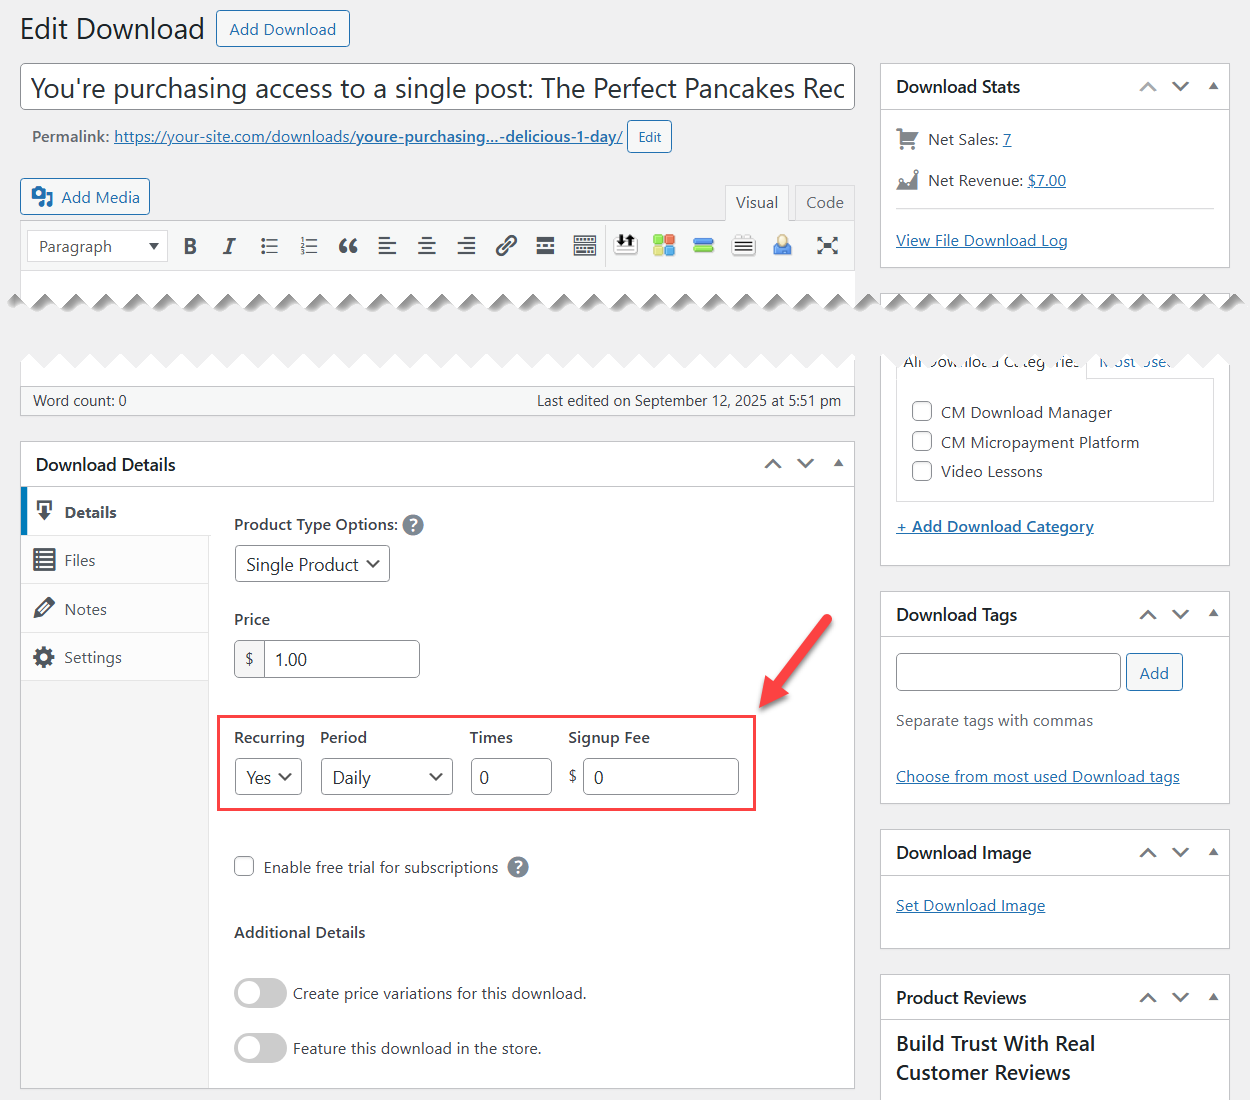Insert a Read More tag
This screenshot has height=1100, width=1250.
pyautogui.click(x=544, y=245)
